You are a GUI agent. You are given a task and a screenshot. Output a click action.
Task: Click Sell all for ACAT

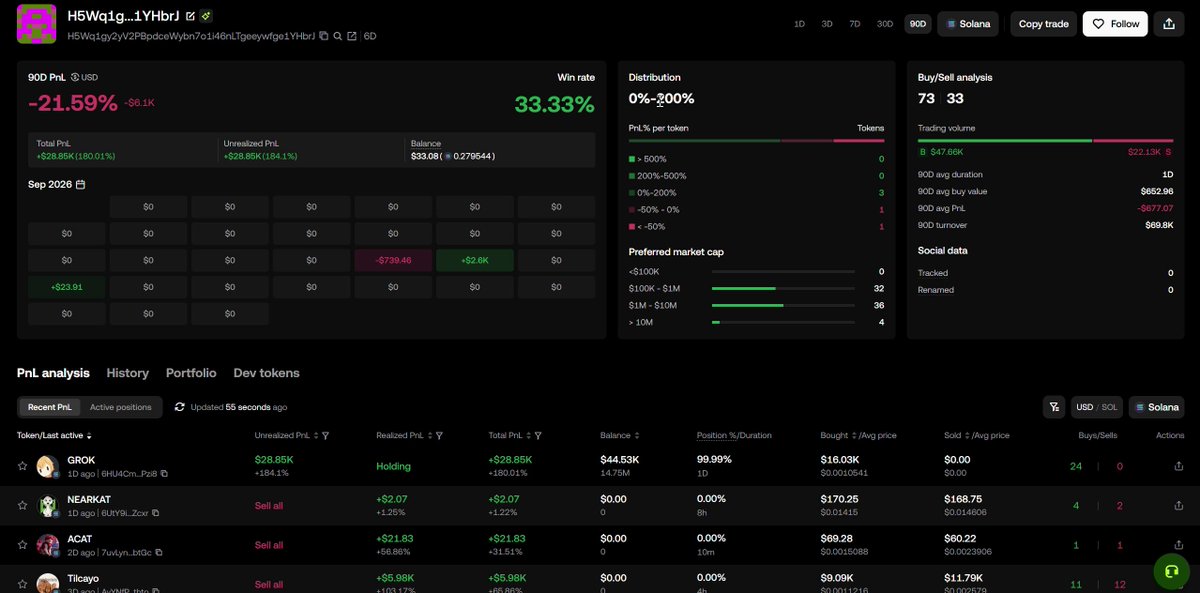coord(269,545)
